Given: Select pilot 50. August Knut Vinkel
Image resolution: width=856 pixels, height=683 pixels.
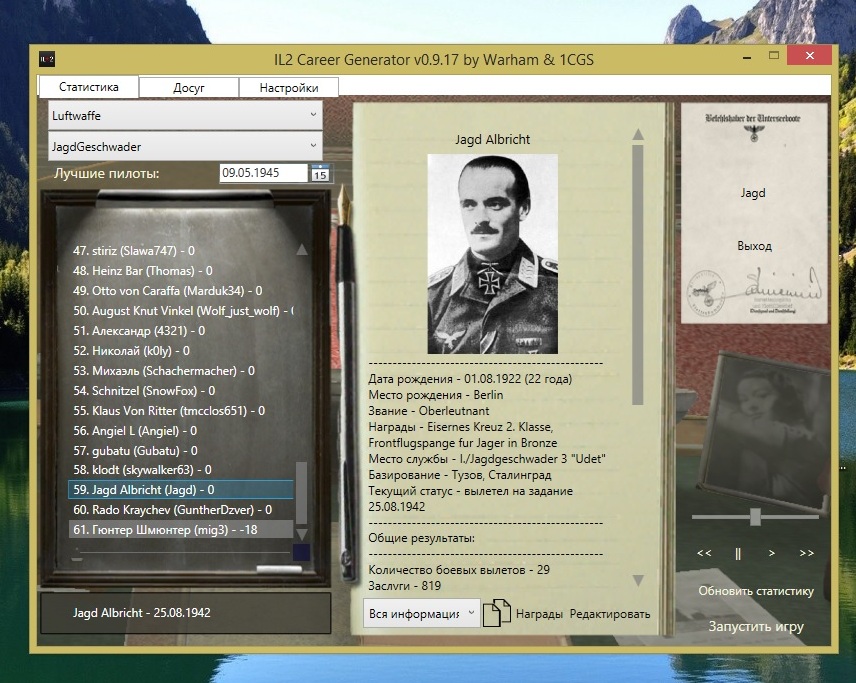Looking at the screenshot, I should (x=181, y=311).
